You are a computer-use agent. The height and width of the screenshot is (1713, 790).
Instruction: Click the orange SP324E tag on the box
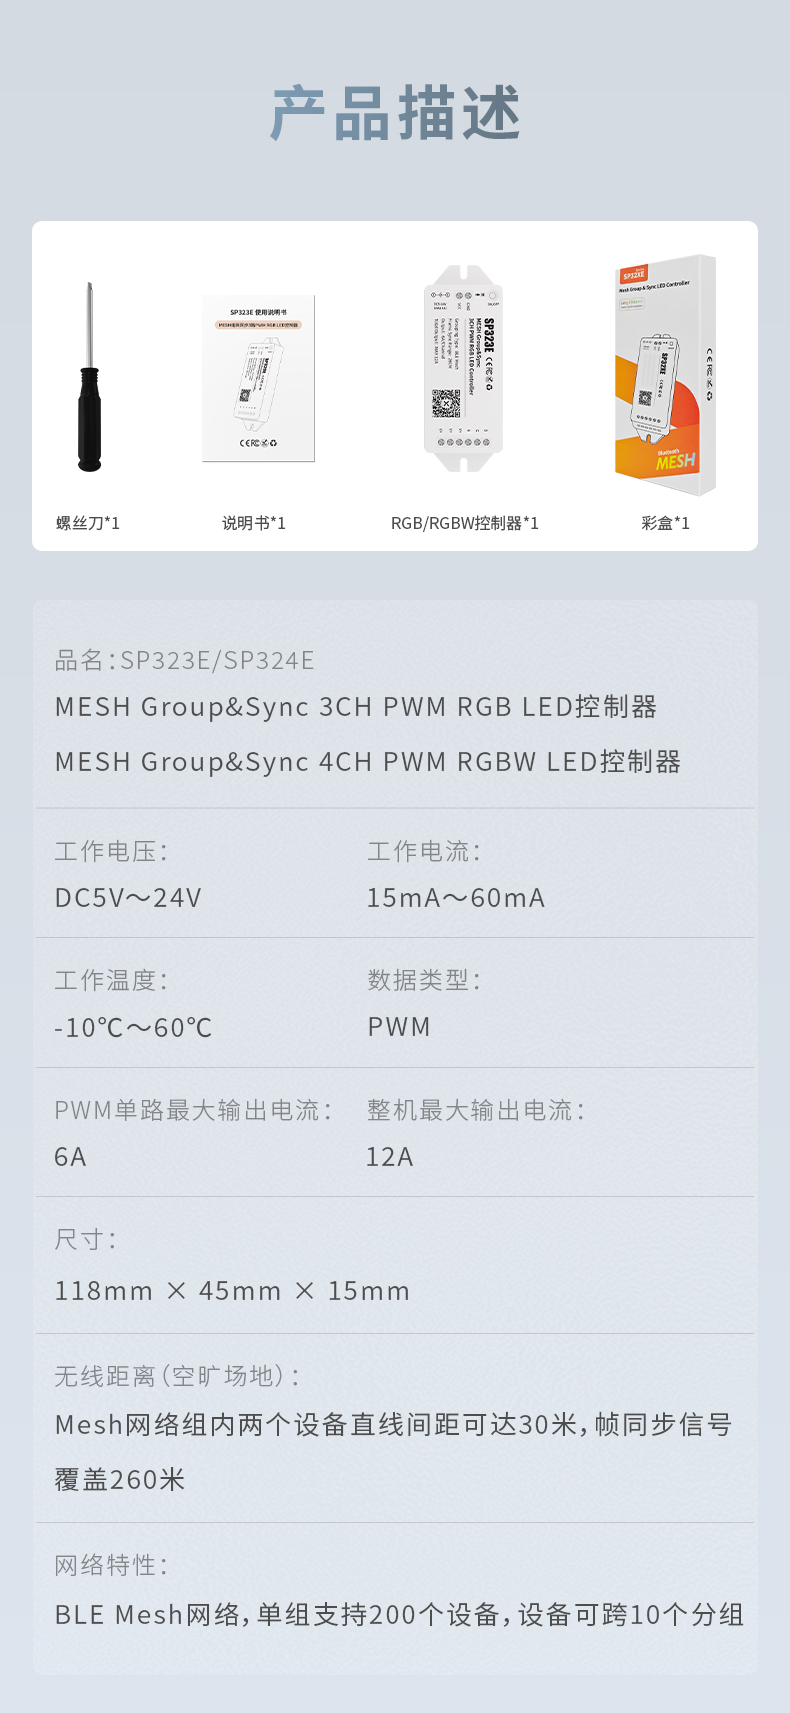click(634, 274)
